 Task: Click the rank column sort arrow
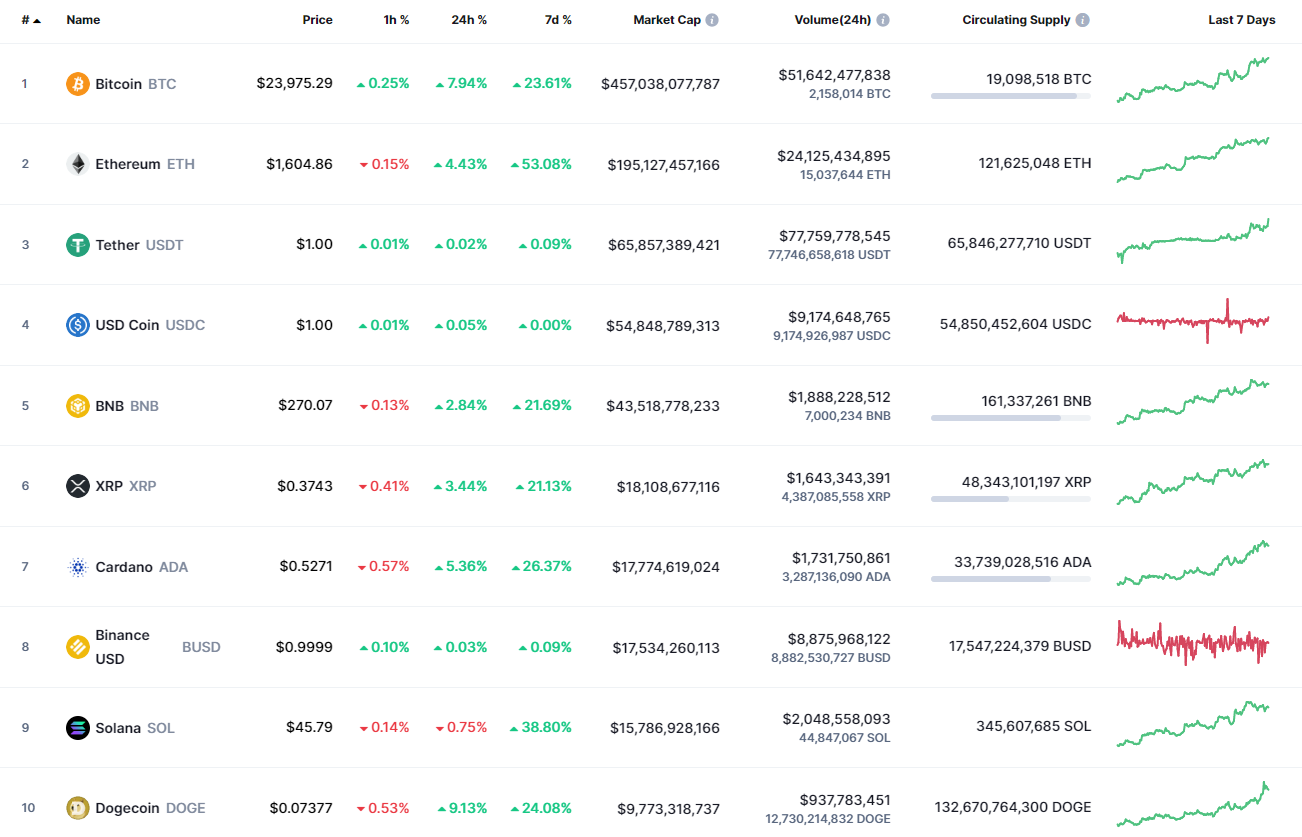pos(36,19)
